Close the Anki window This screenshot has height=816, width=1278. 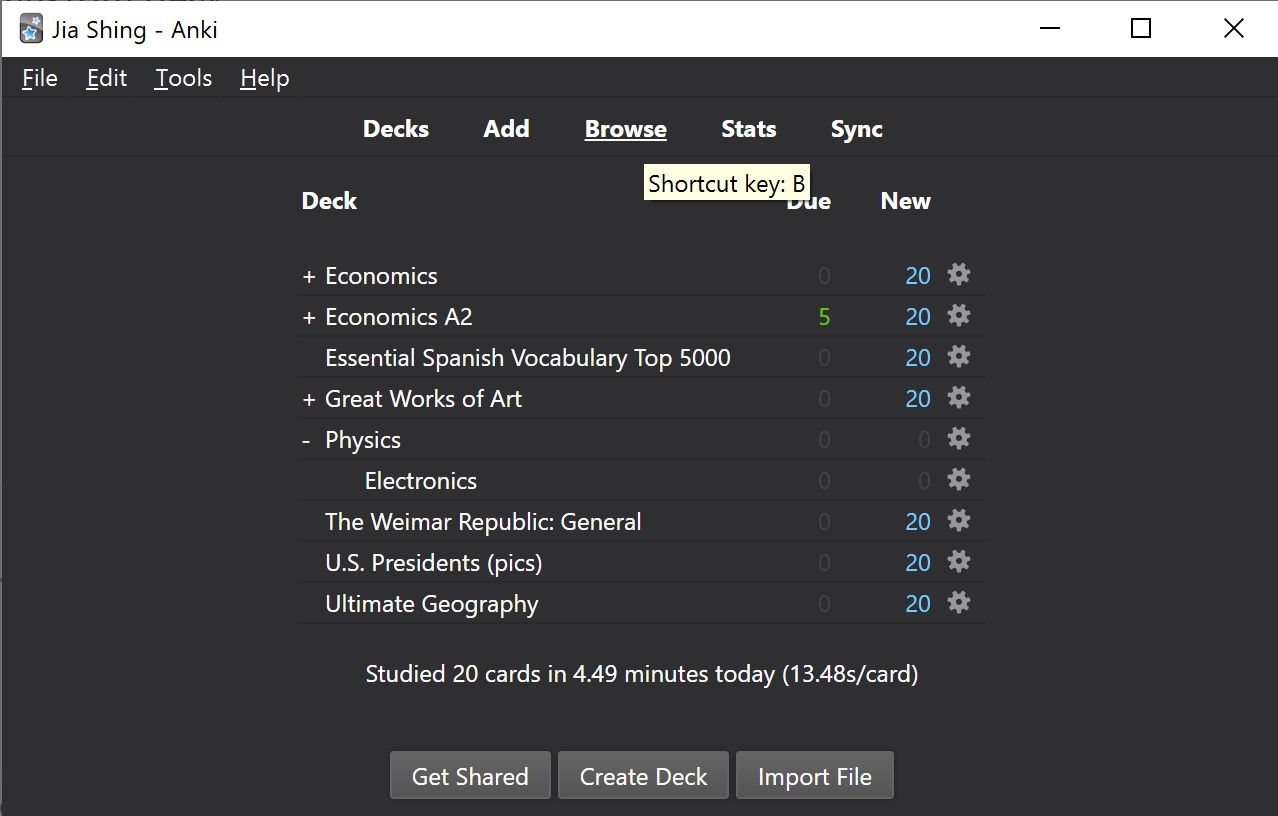click(x=1233, y=29)
